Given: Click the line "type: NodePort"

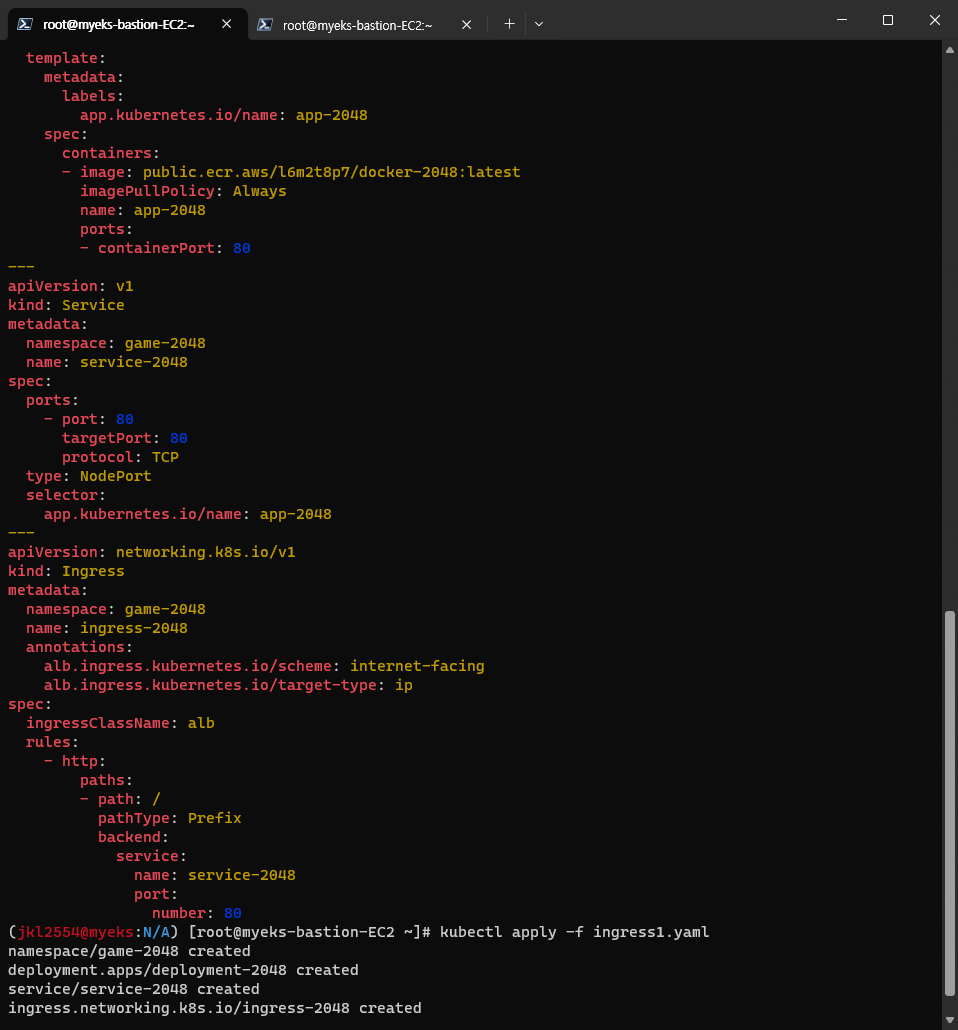Looking at the screenshot, I should click(89, 476).
